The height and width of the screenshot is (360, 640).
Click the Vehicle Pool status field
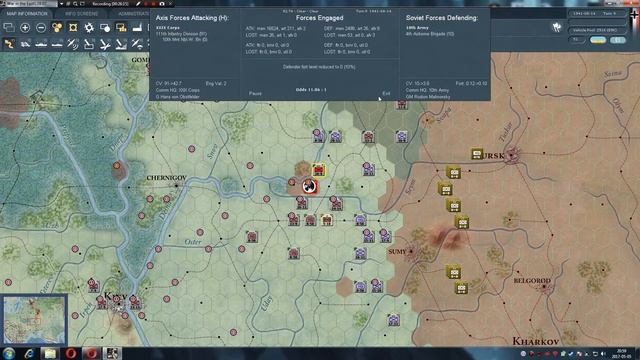tap(597, 30)
